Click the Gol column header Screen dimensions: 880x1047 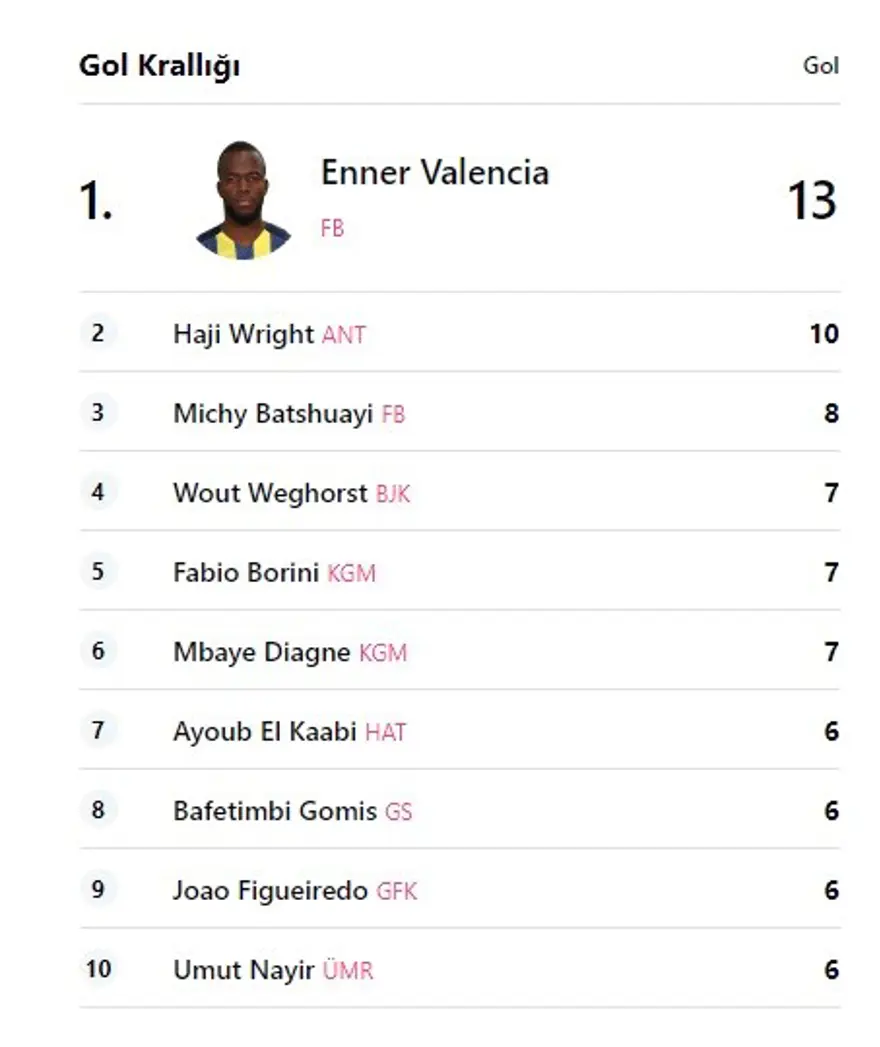point(821,66)
